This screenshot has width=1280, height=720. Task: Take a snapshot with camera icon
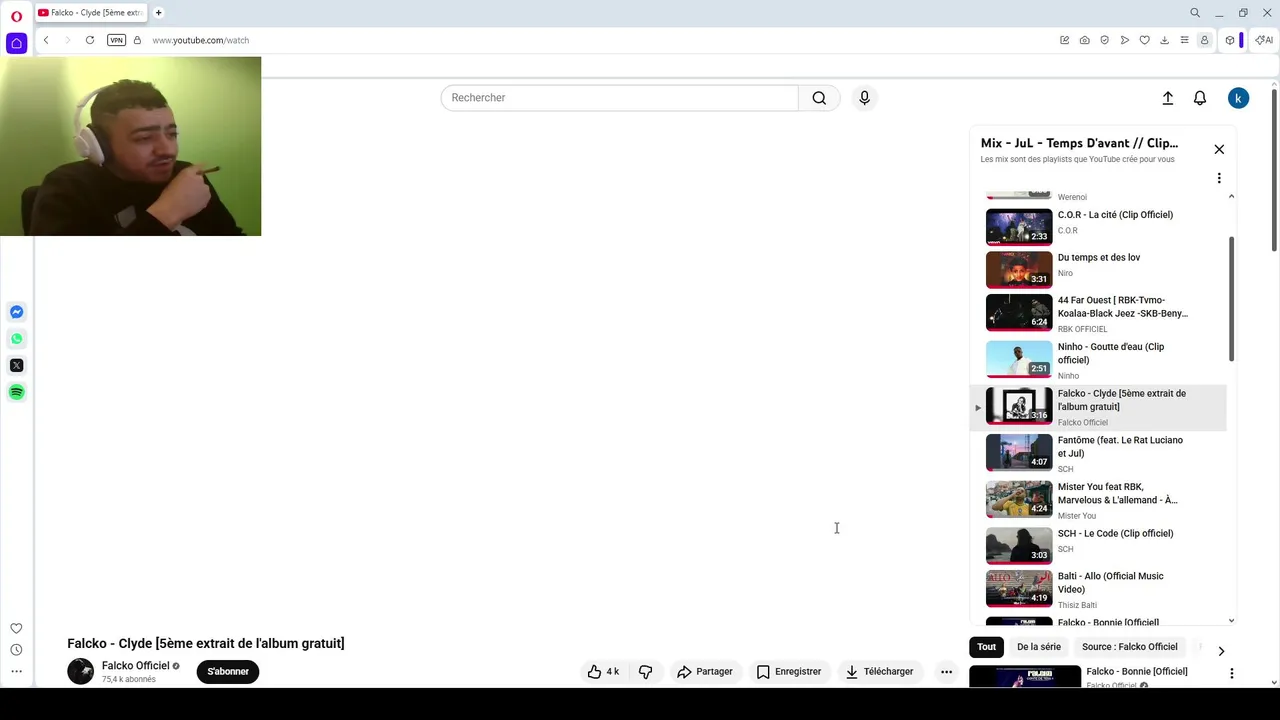[x=1085, y=40]
